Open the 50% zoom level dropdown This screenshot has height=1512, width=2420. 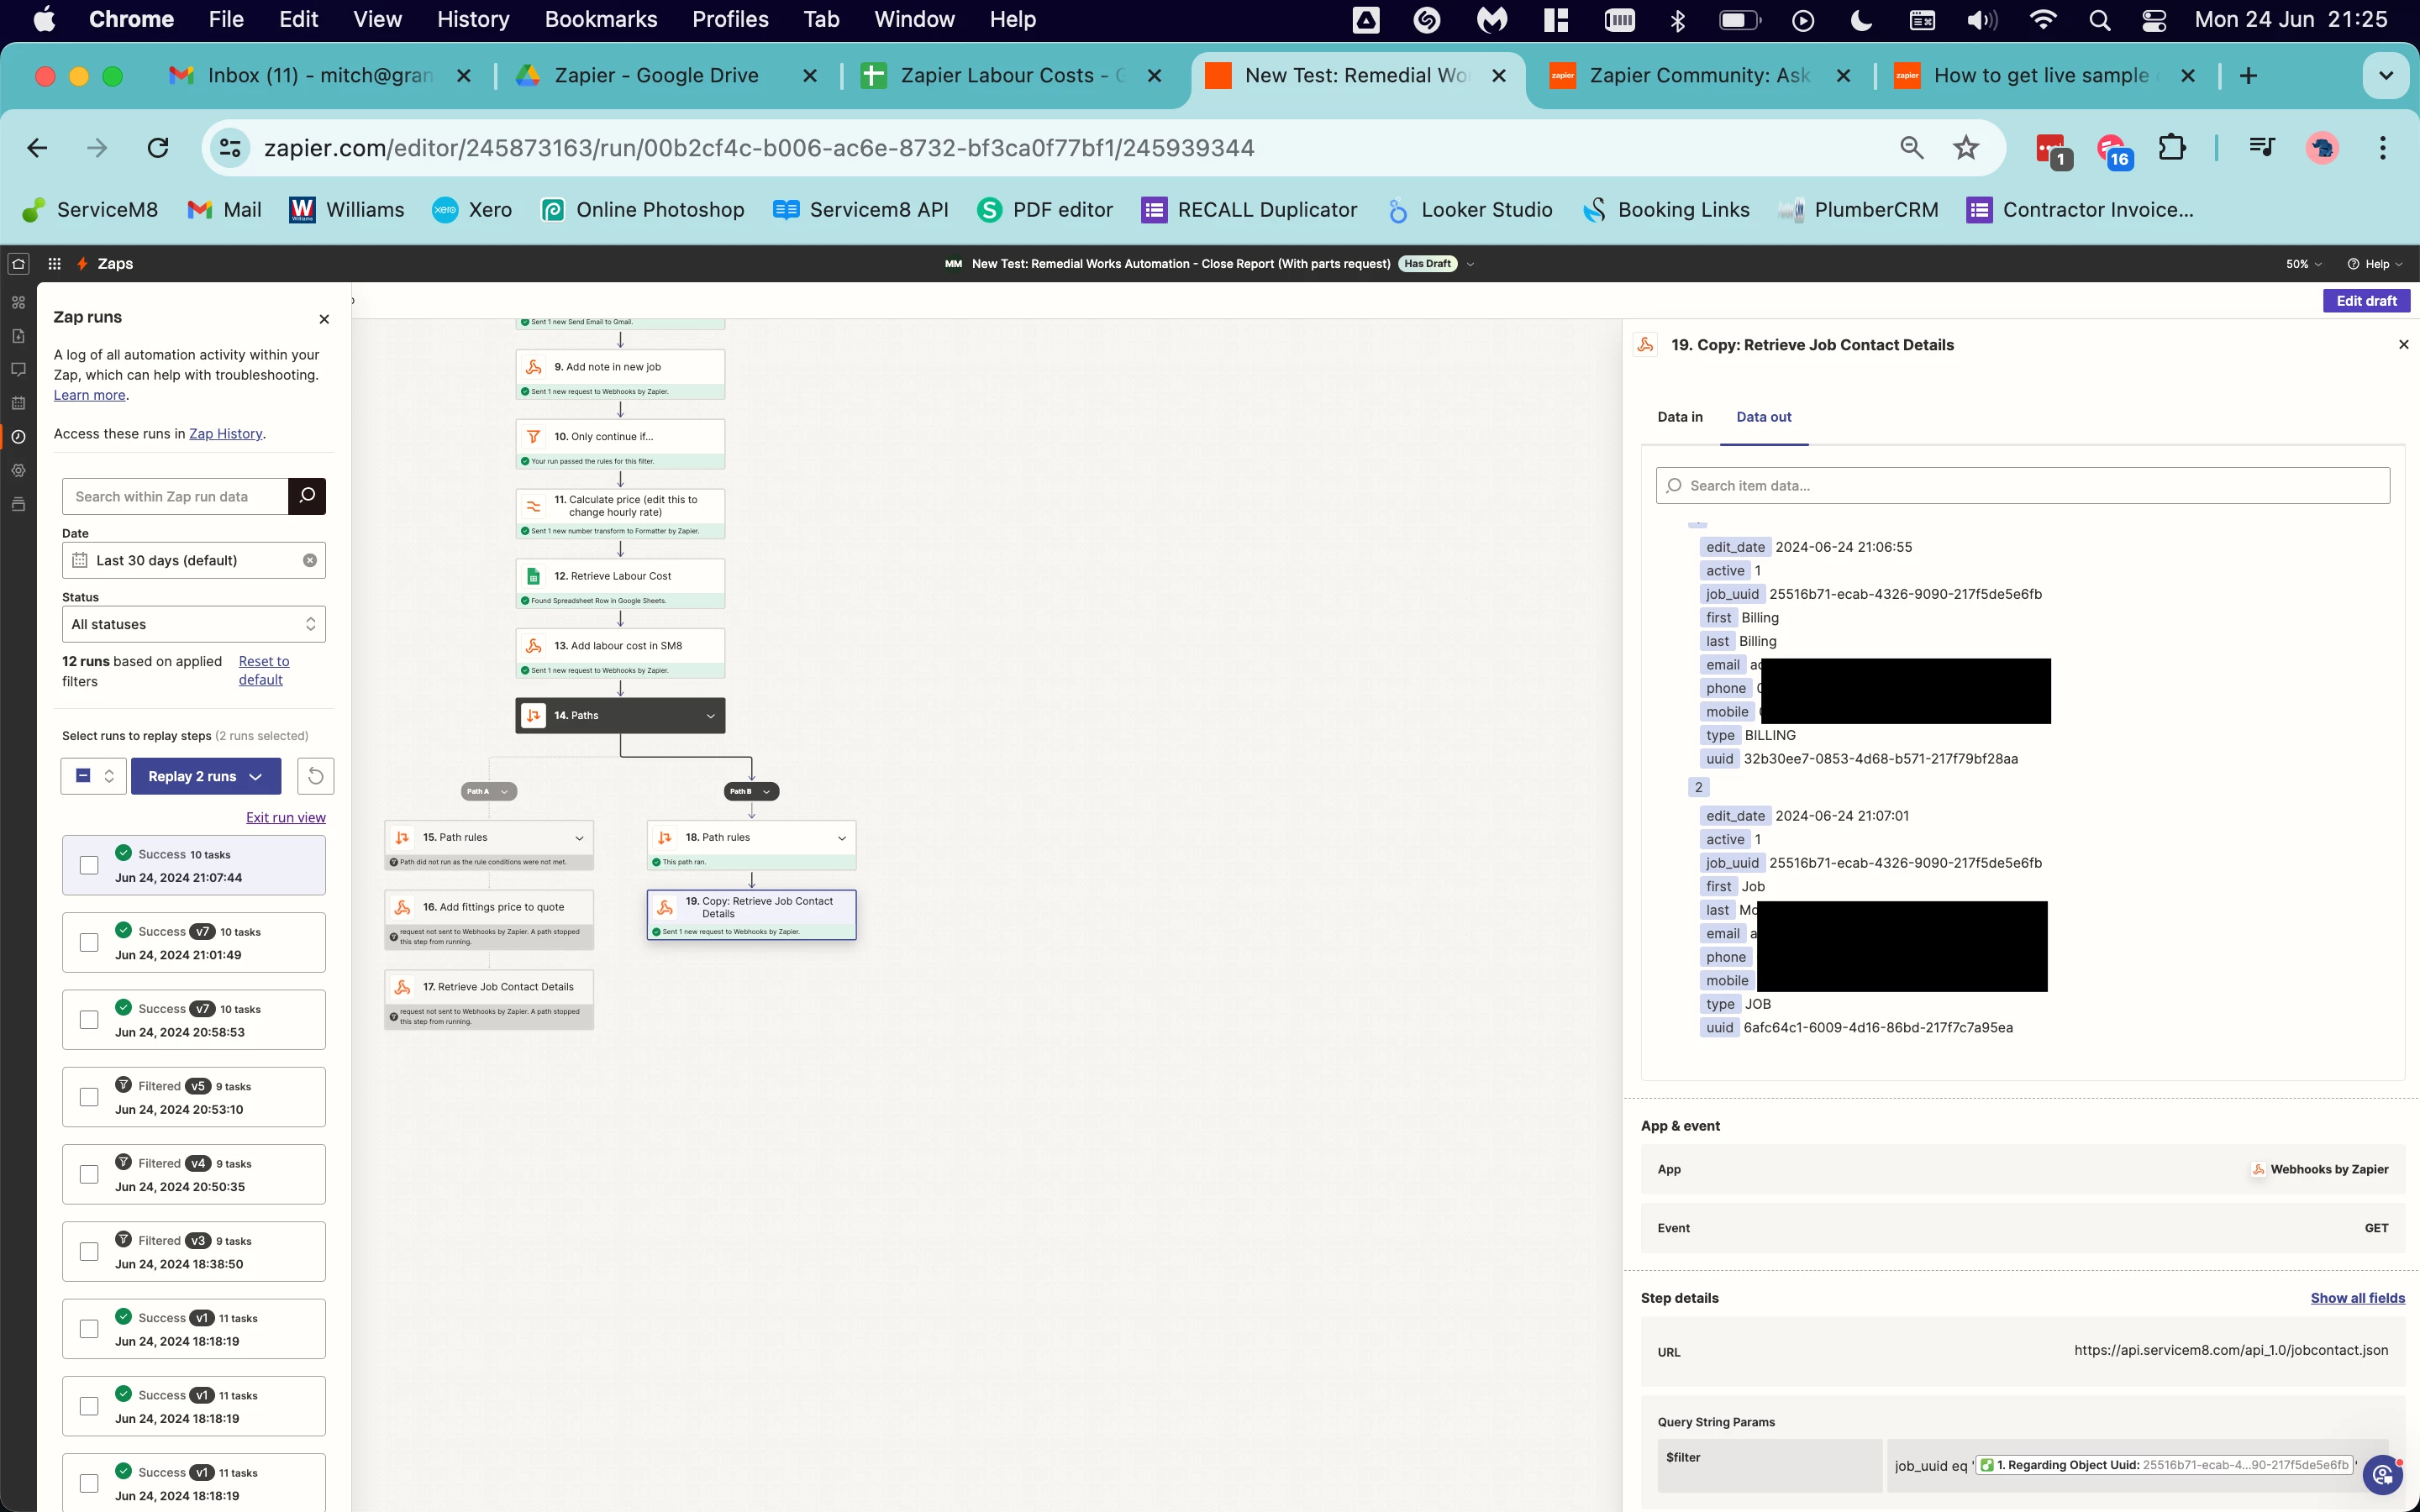(x=2303, y=264)
